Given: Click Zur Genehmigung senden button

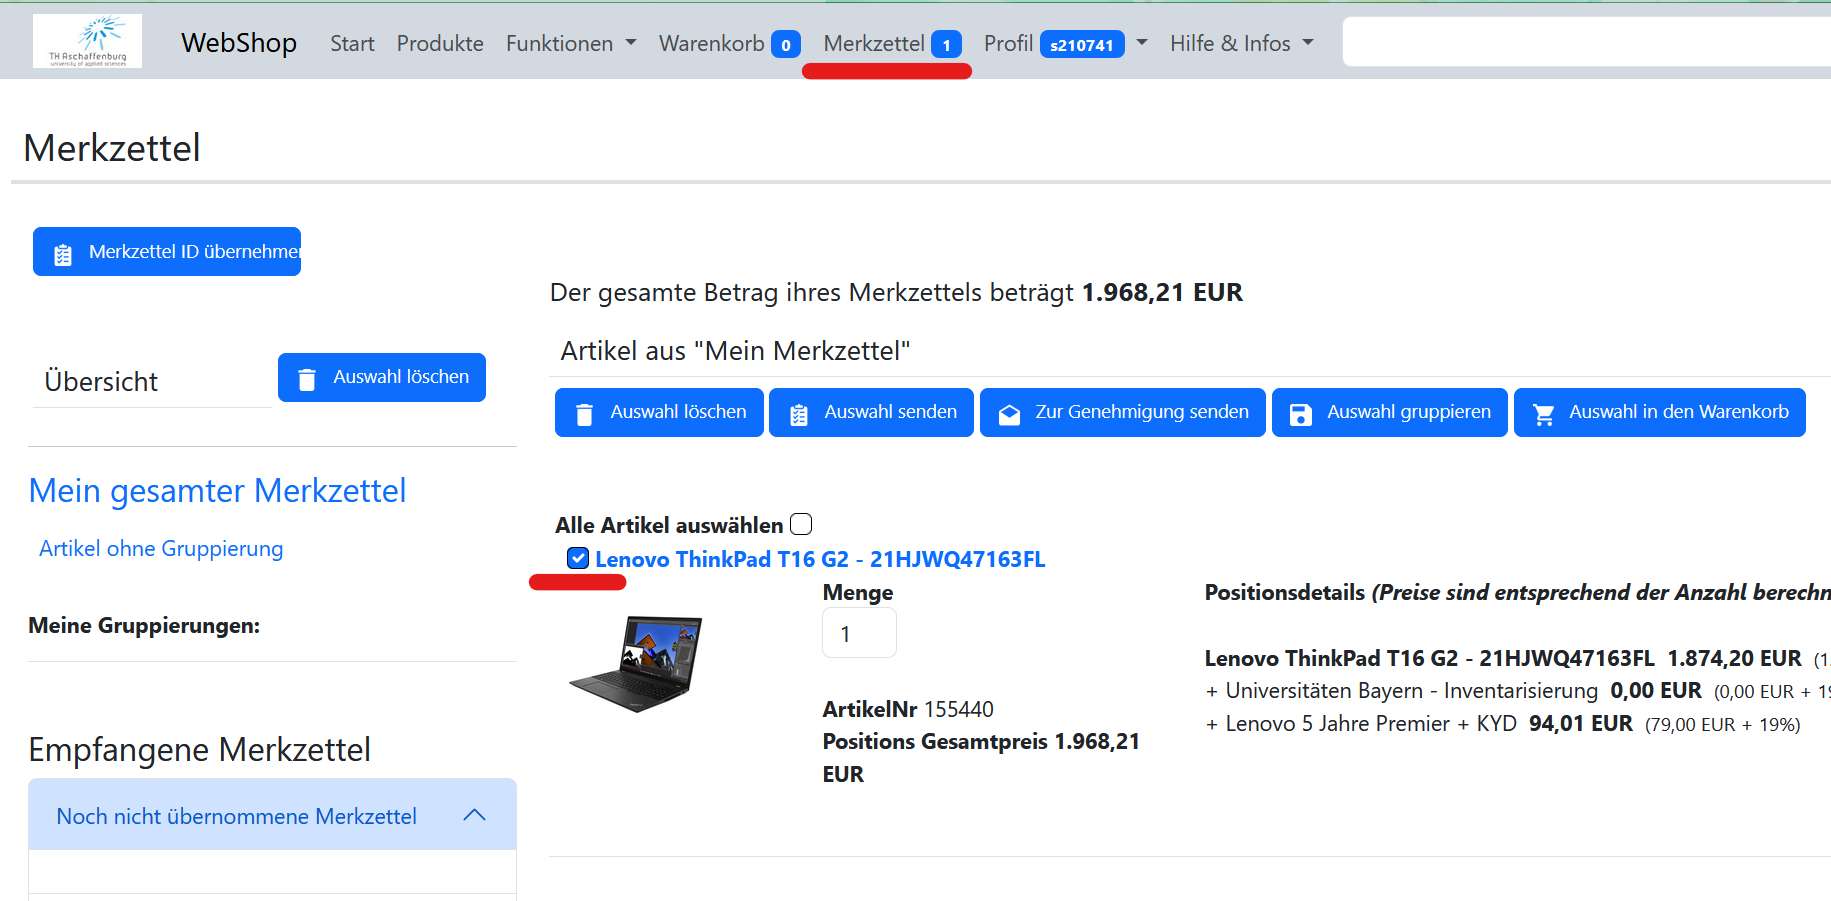Looking at the screenshot, I should pyautogui.click(x=1123, y=412).
